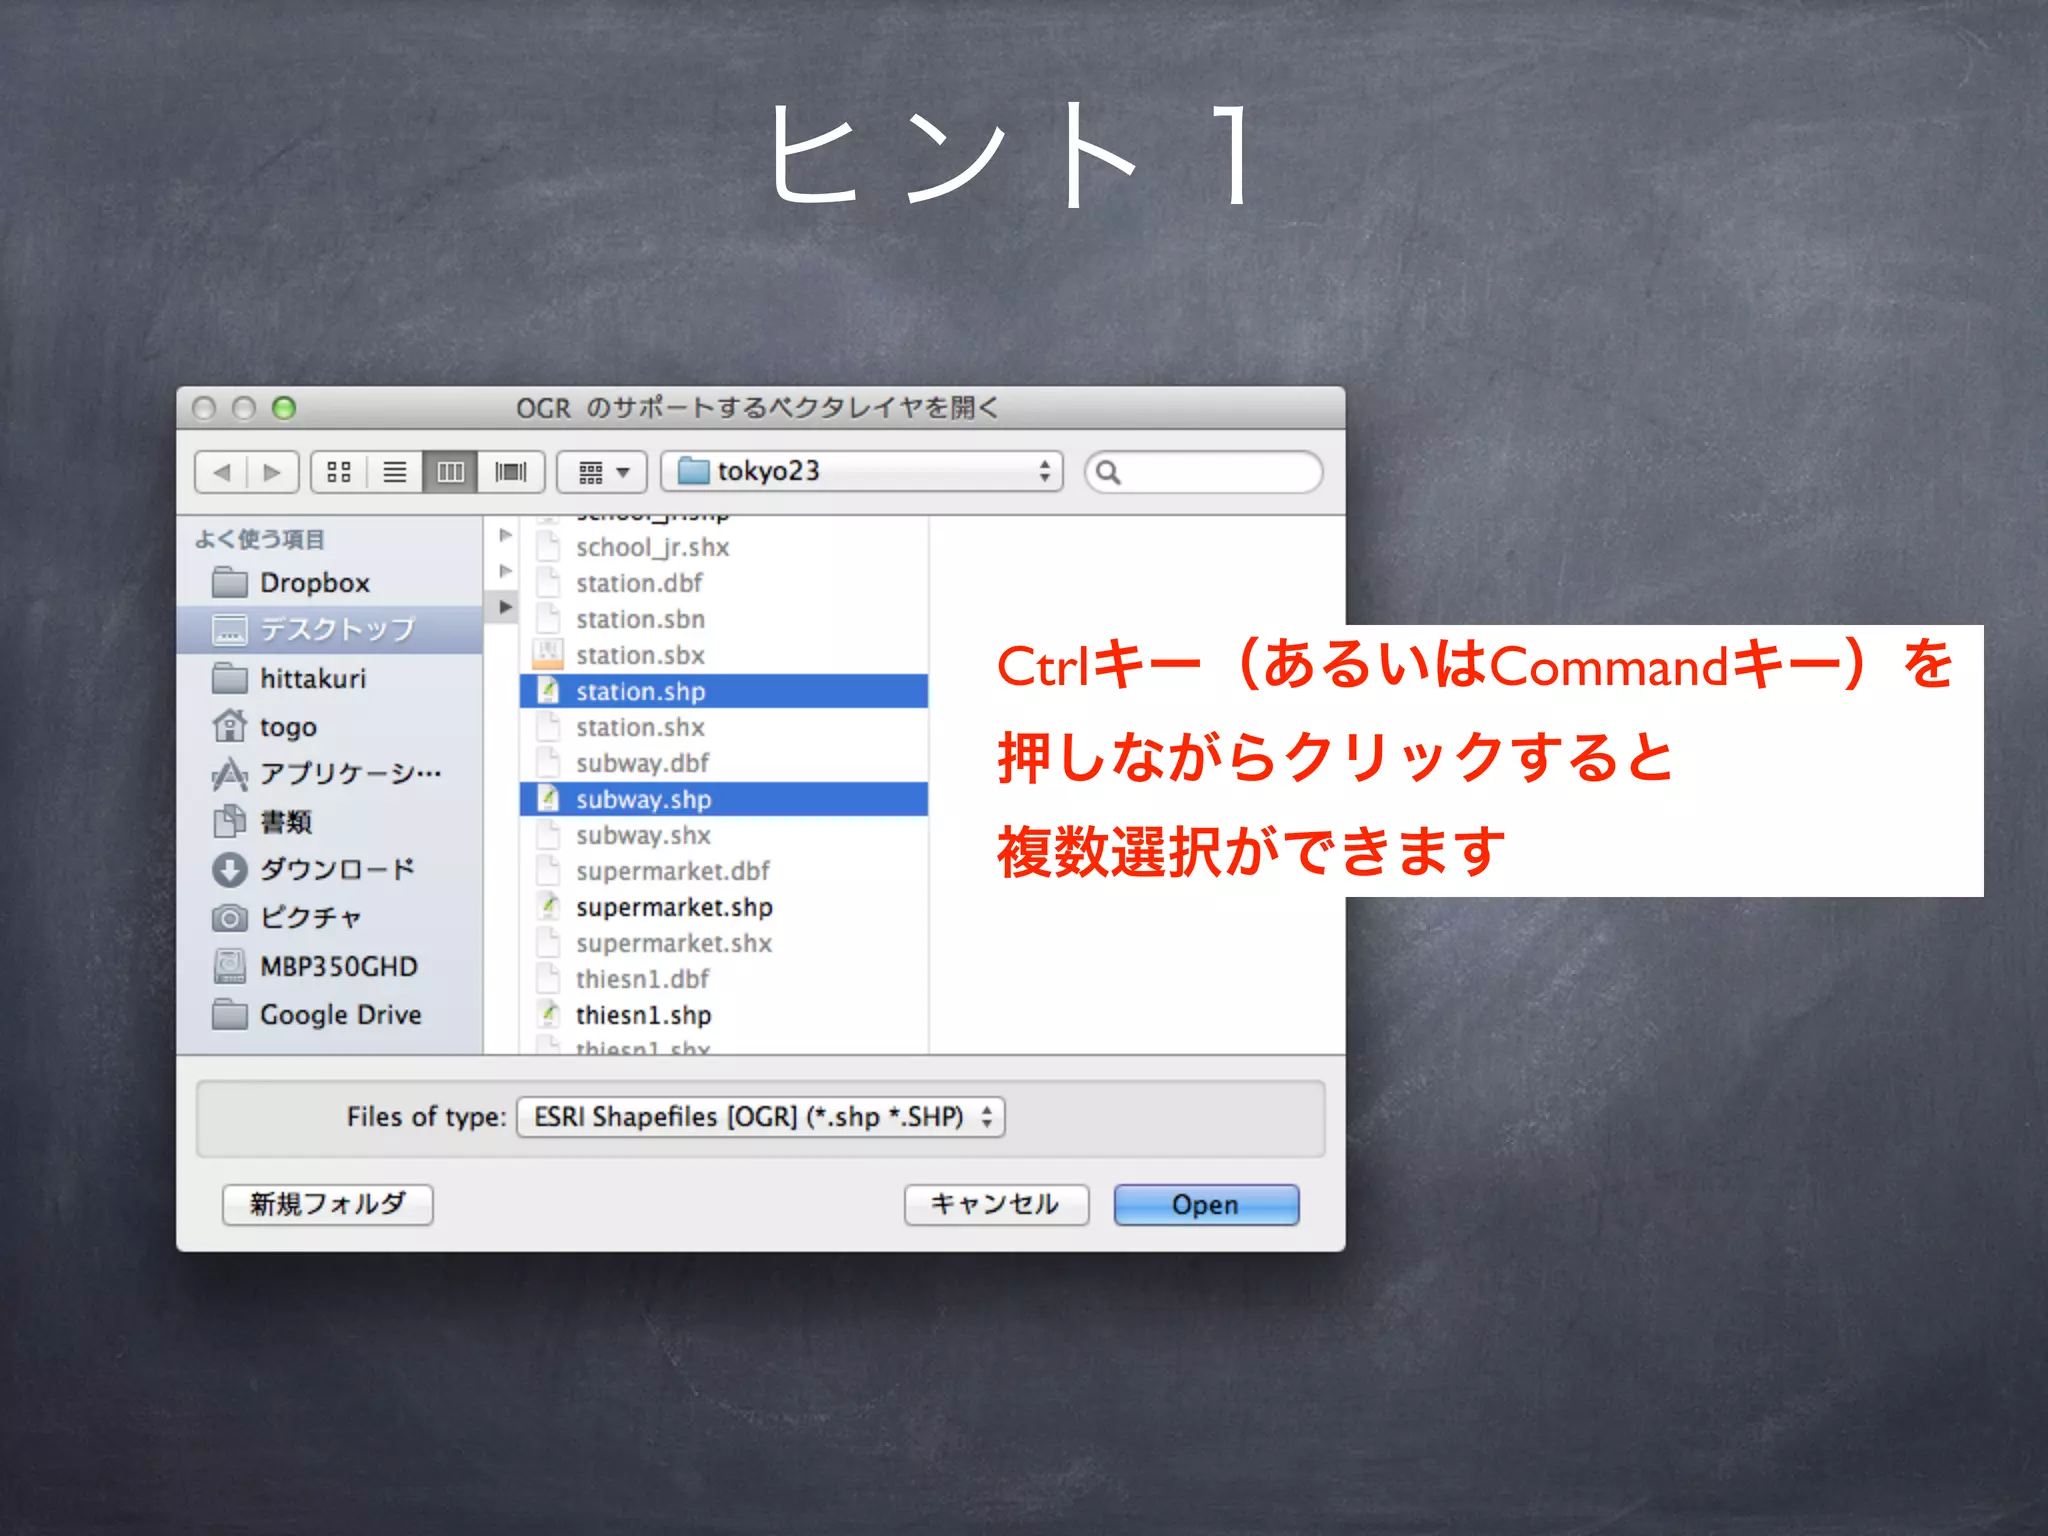Click the station.dbf file
The image size is (2048, 1536).
coord(724,583)
